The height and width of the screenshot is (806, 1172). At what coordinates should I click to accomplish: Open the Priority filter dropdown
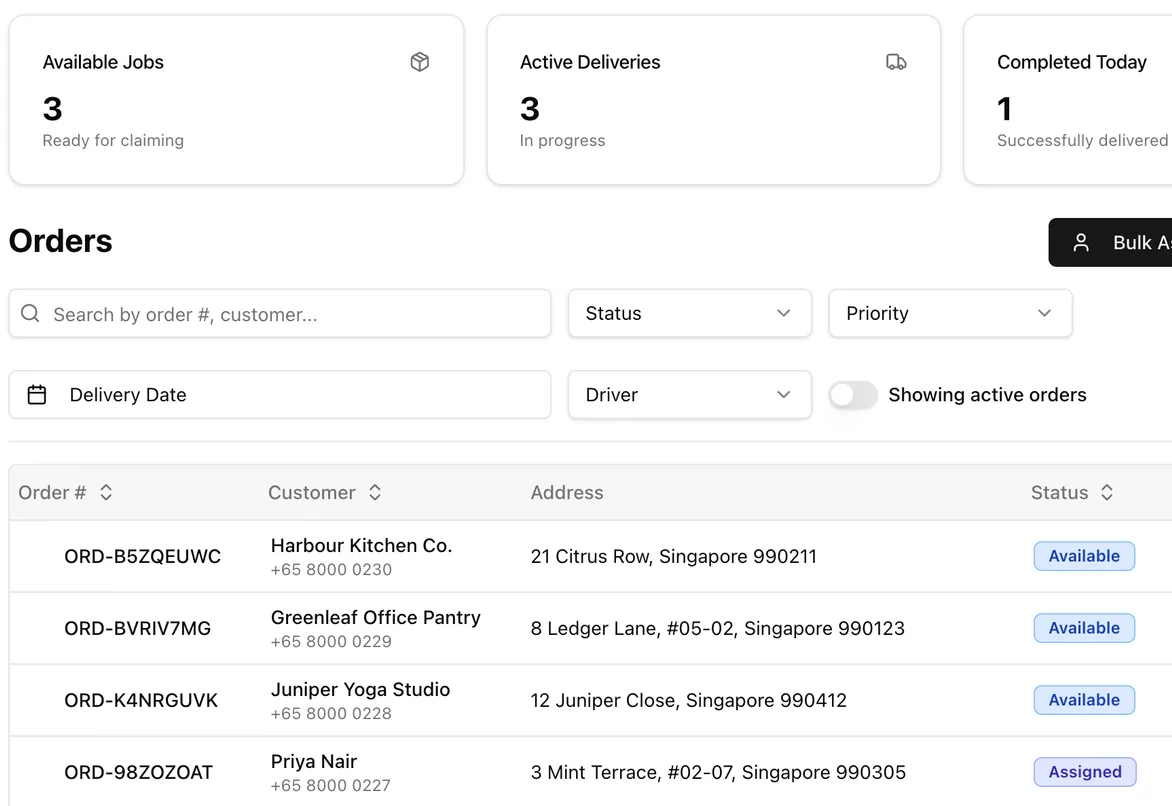point(950,313)
